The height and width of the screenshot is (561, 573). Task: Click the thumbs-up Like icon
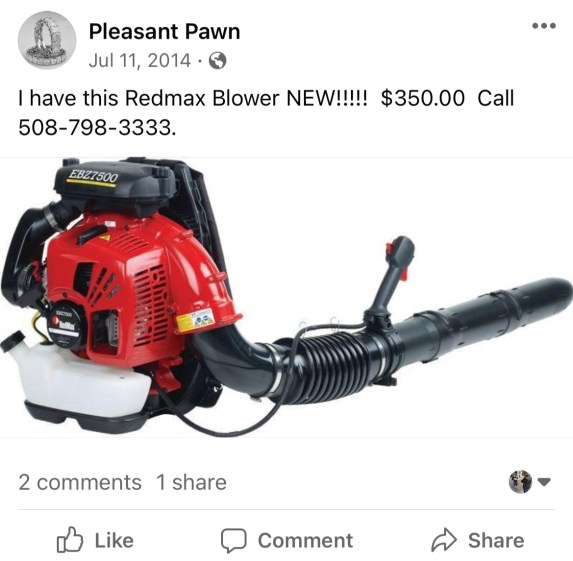click(70, 539)
